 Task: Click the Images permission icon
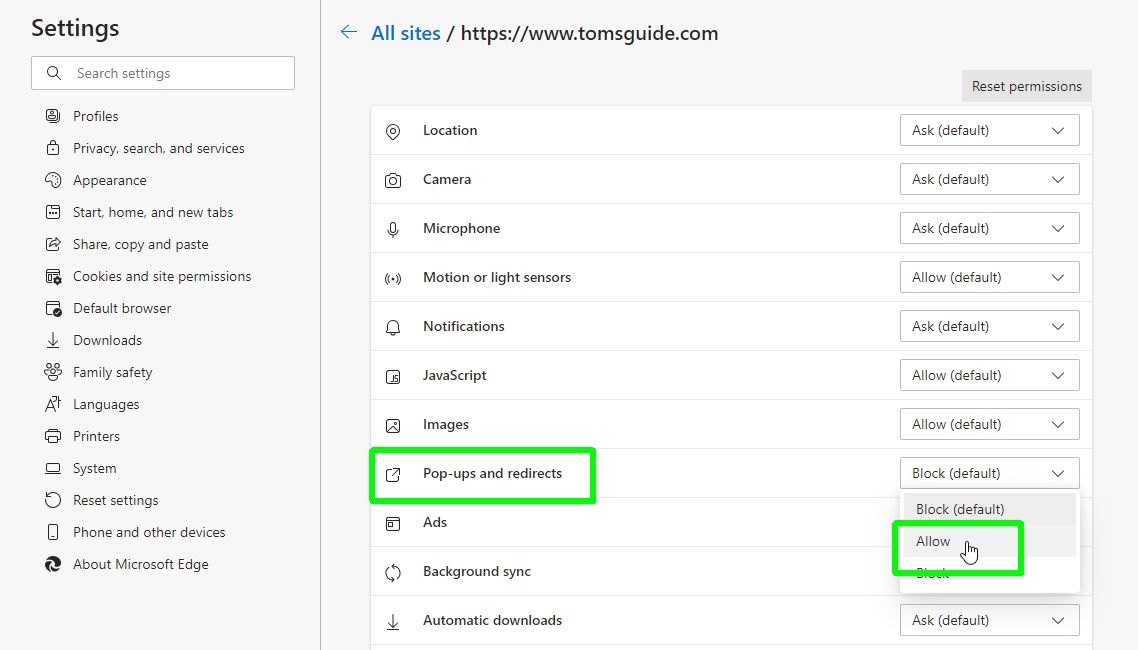coord(393,424)
